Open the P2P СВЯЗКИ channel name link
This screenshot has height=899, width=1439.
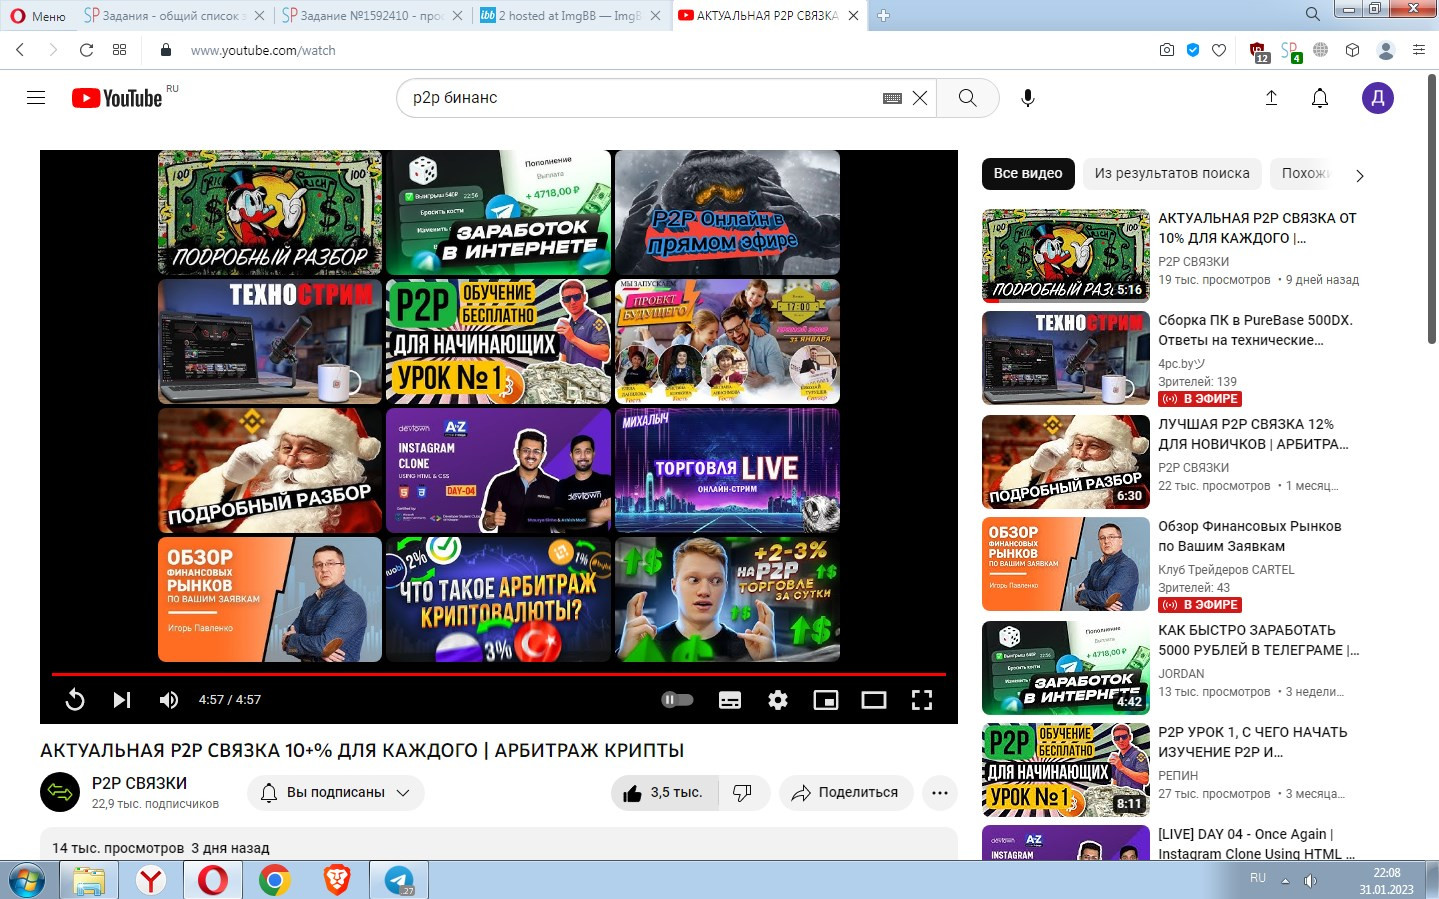pos(139,783)
